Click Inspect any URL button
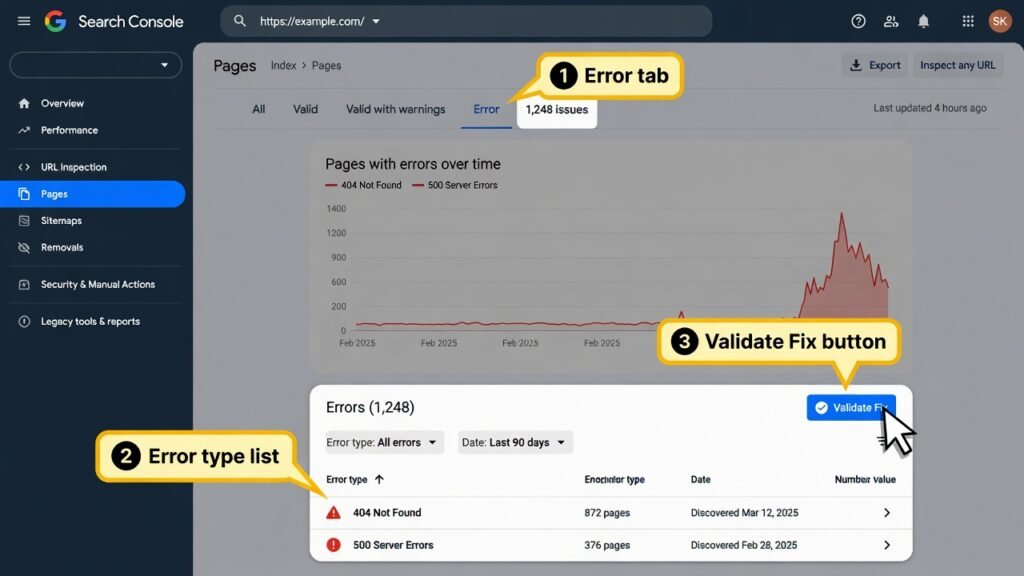This screenshot has width=1024, height=576. click(x=957, y=65)
